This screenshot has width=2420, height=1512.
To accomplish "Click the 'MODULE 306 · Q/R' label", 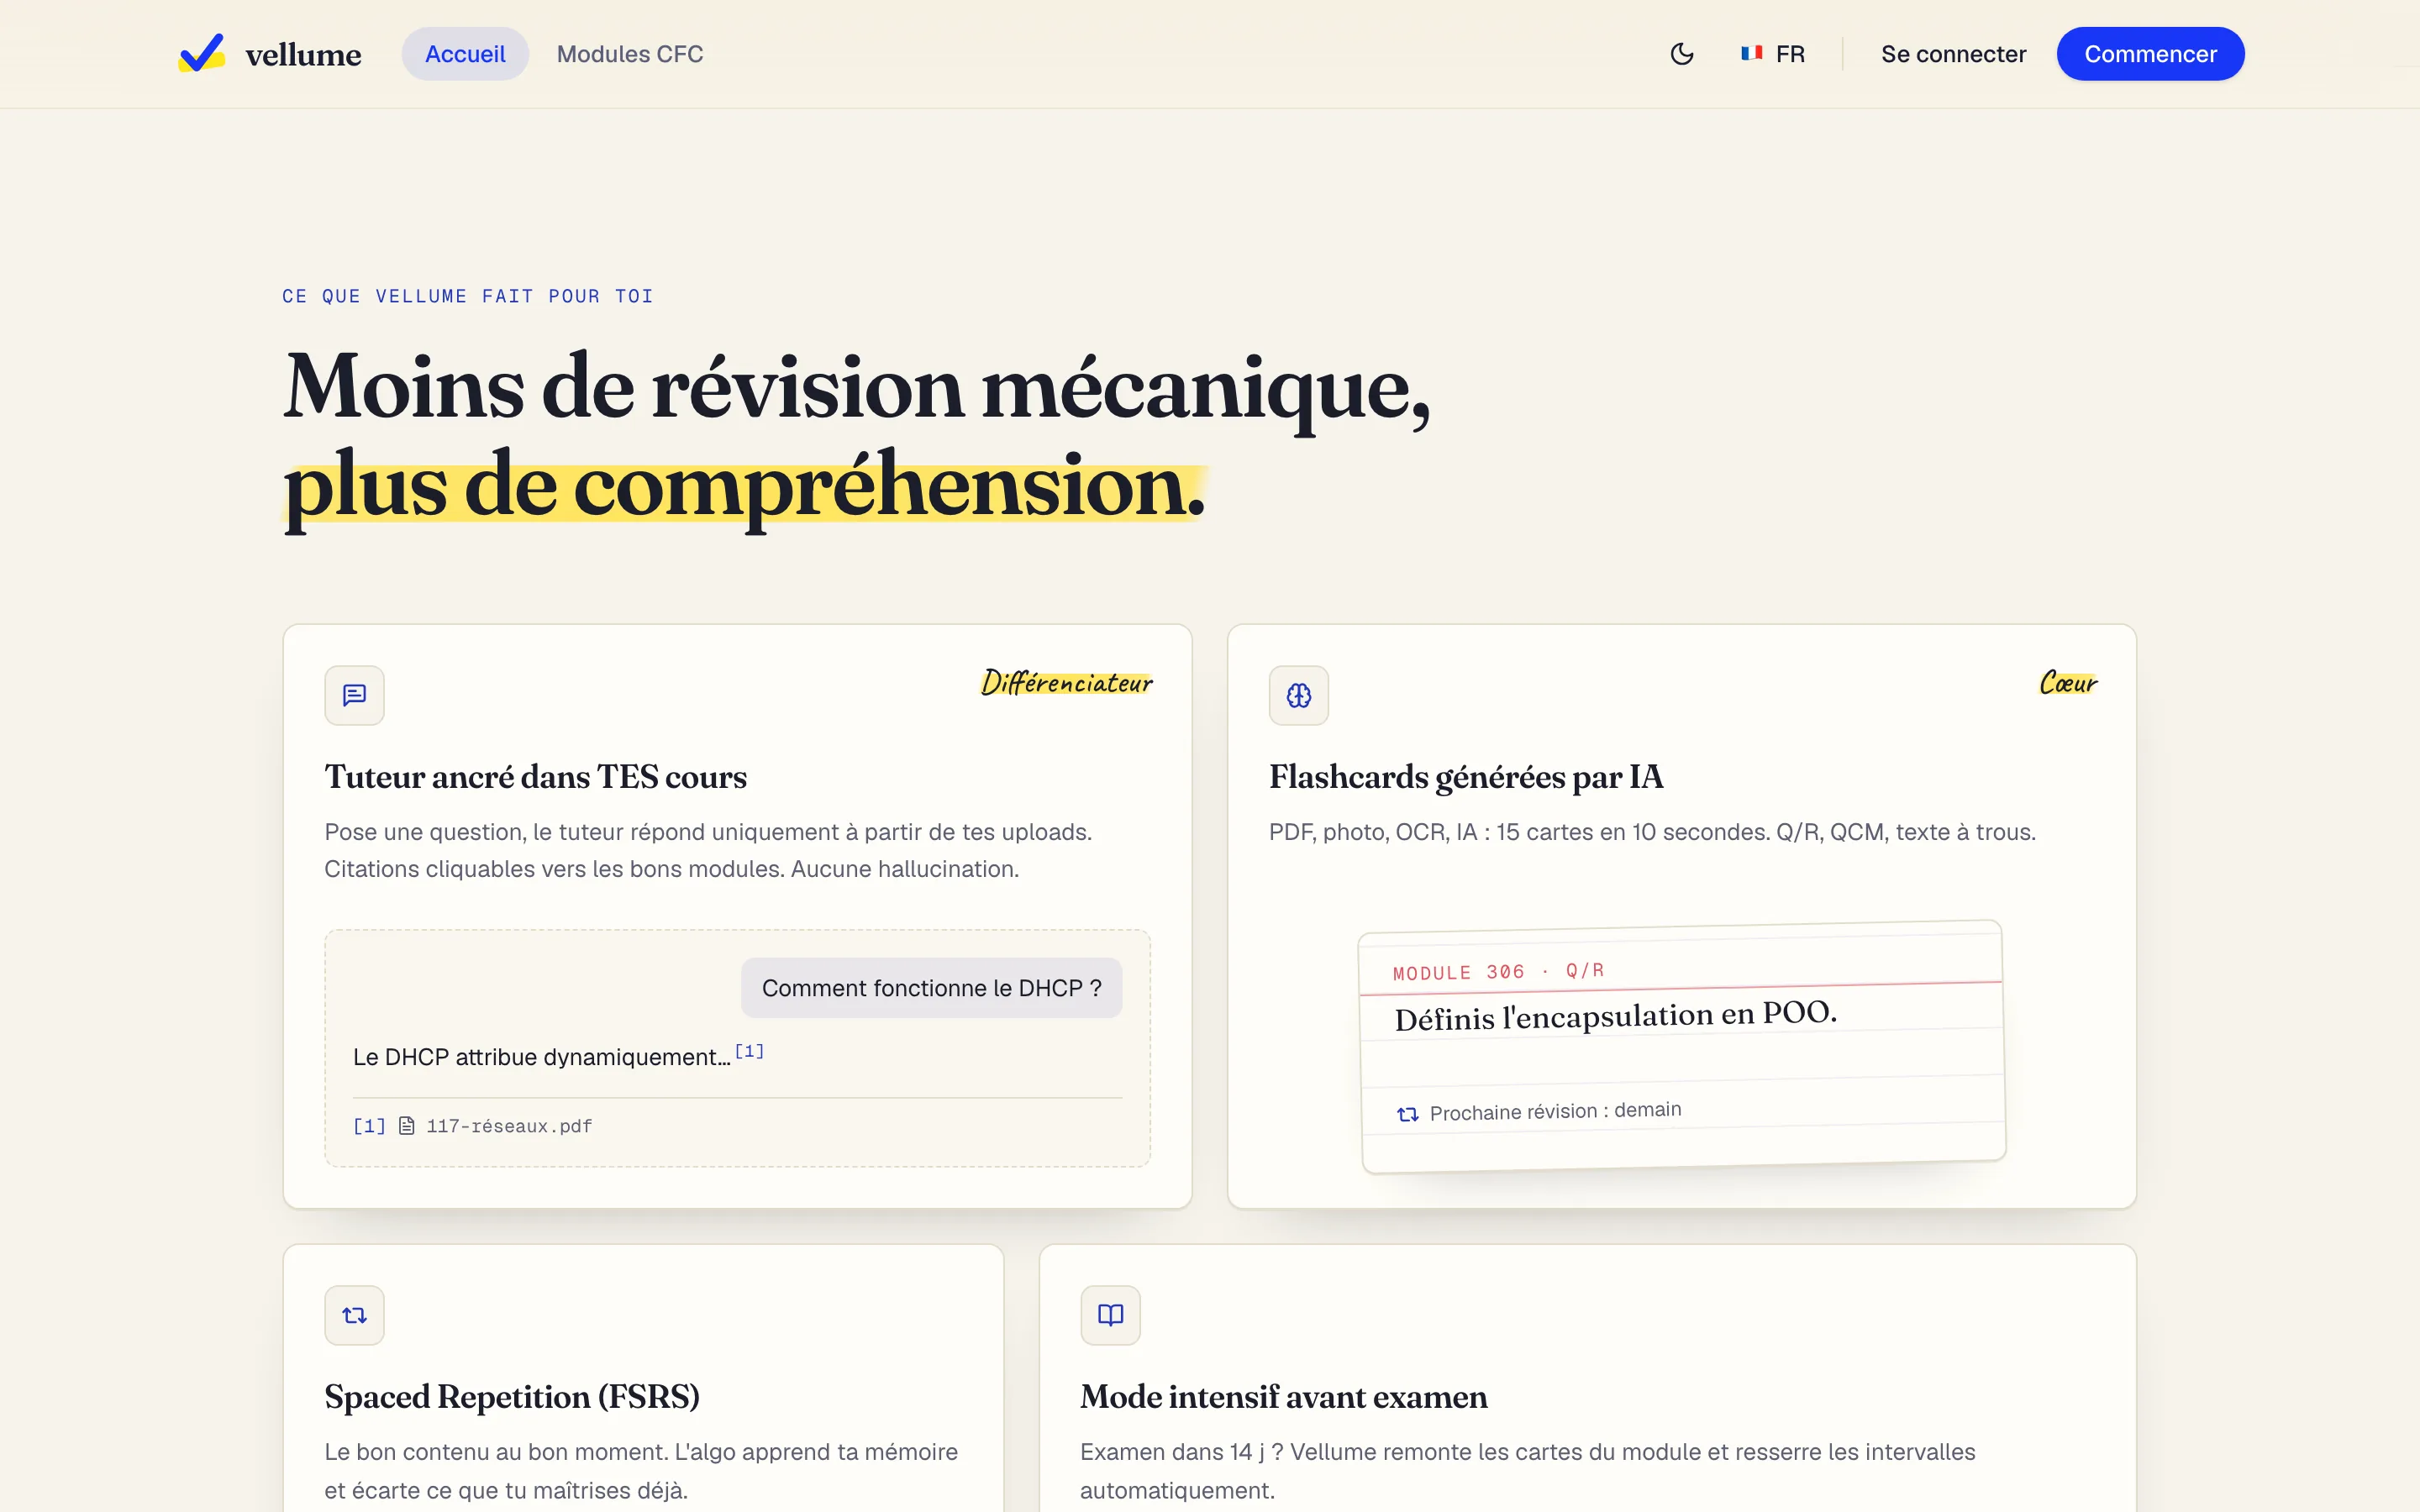I will (1498, 972).
